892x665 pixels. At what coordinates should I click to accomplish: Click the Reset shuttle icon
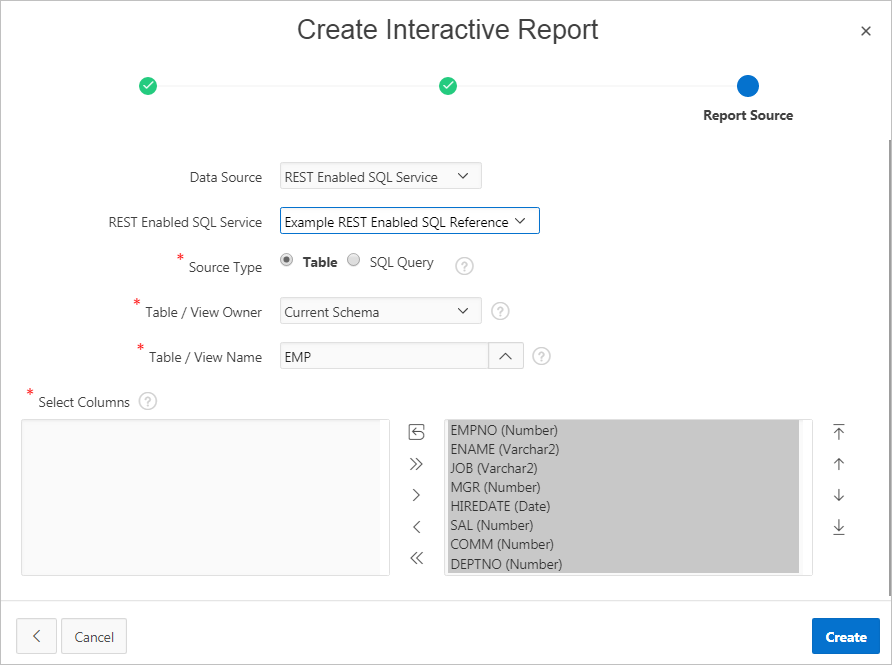pyautogui.click(x=417, y=432)
